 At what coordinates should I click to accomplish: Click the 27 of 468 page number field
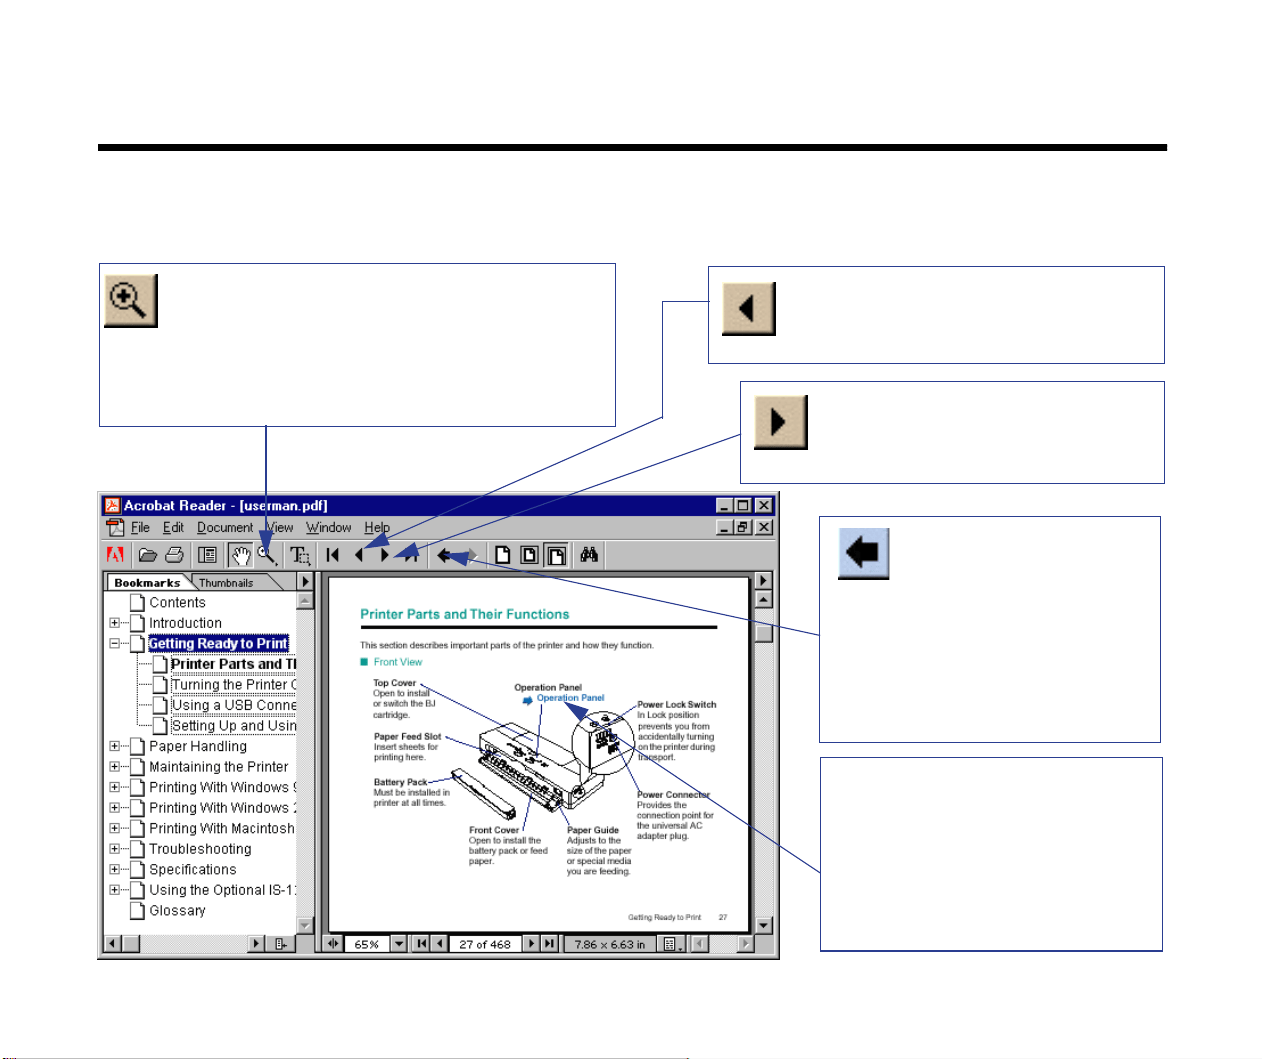(485, 943)
